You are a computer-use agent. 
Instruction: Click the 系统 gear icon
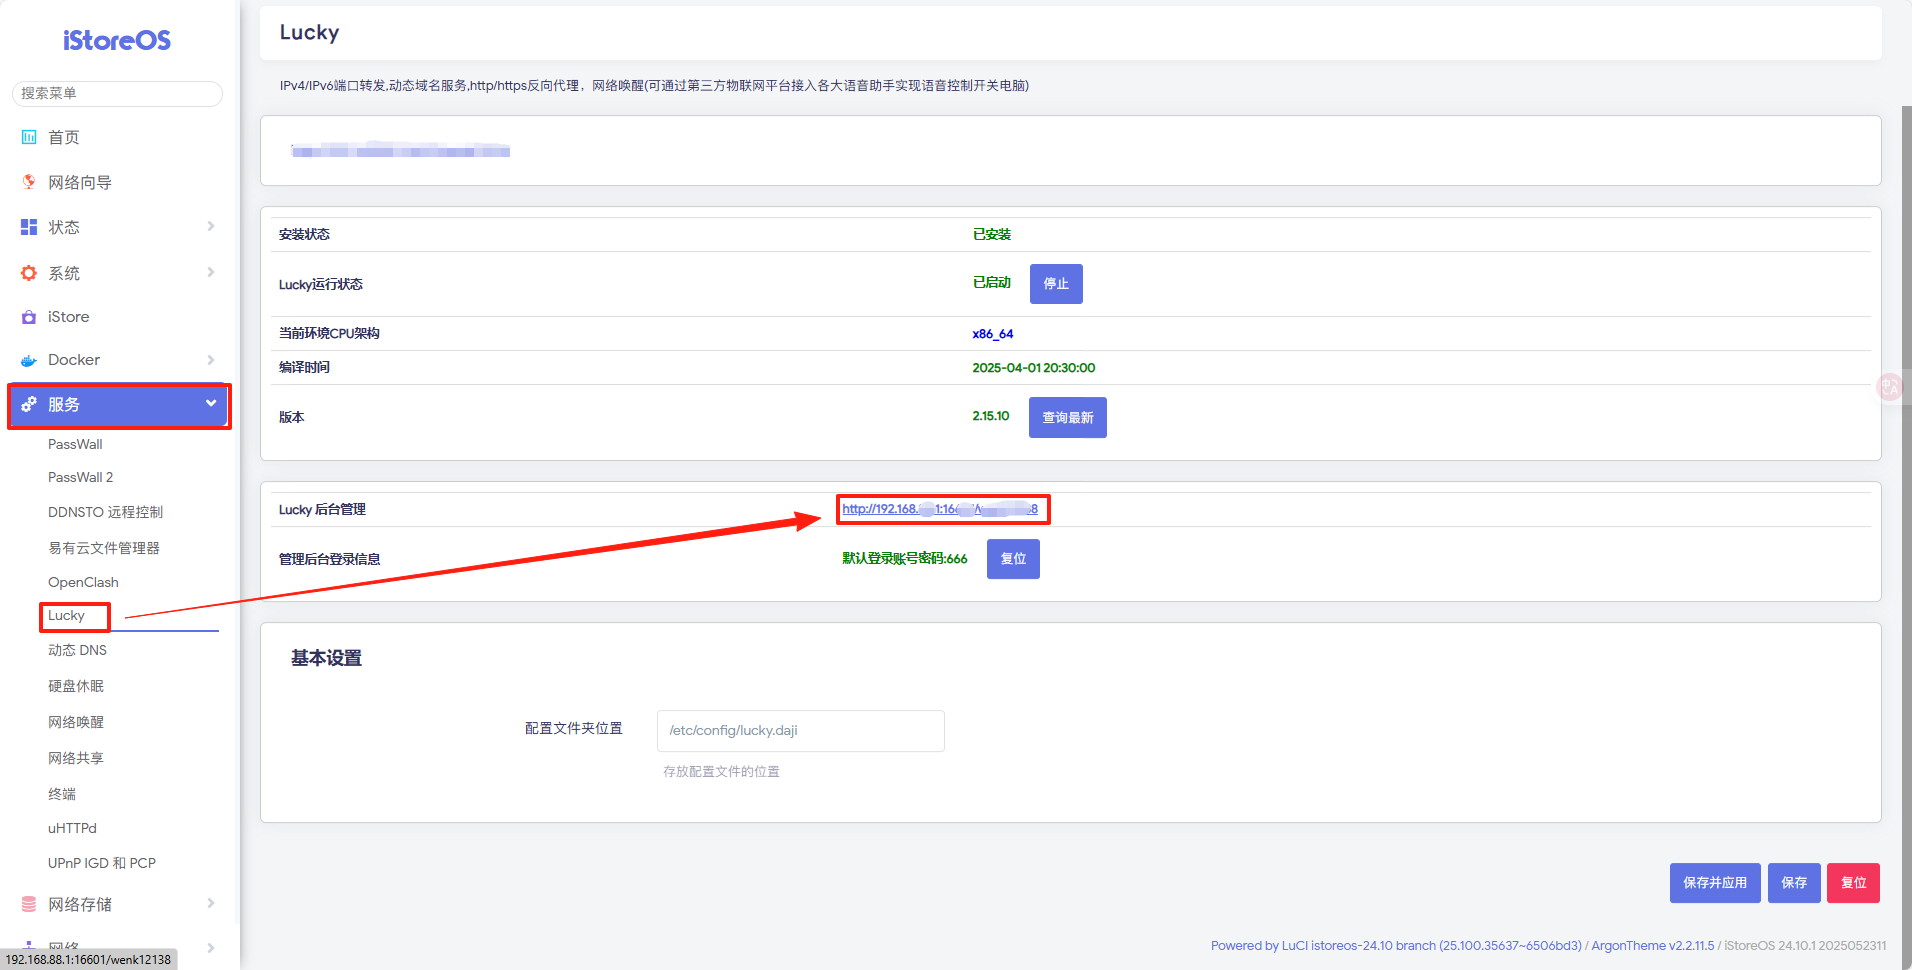tap(29, 273)
